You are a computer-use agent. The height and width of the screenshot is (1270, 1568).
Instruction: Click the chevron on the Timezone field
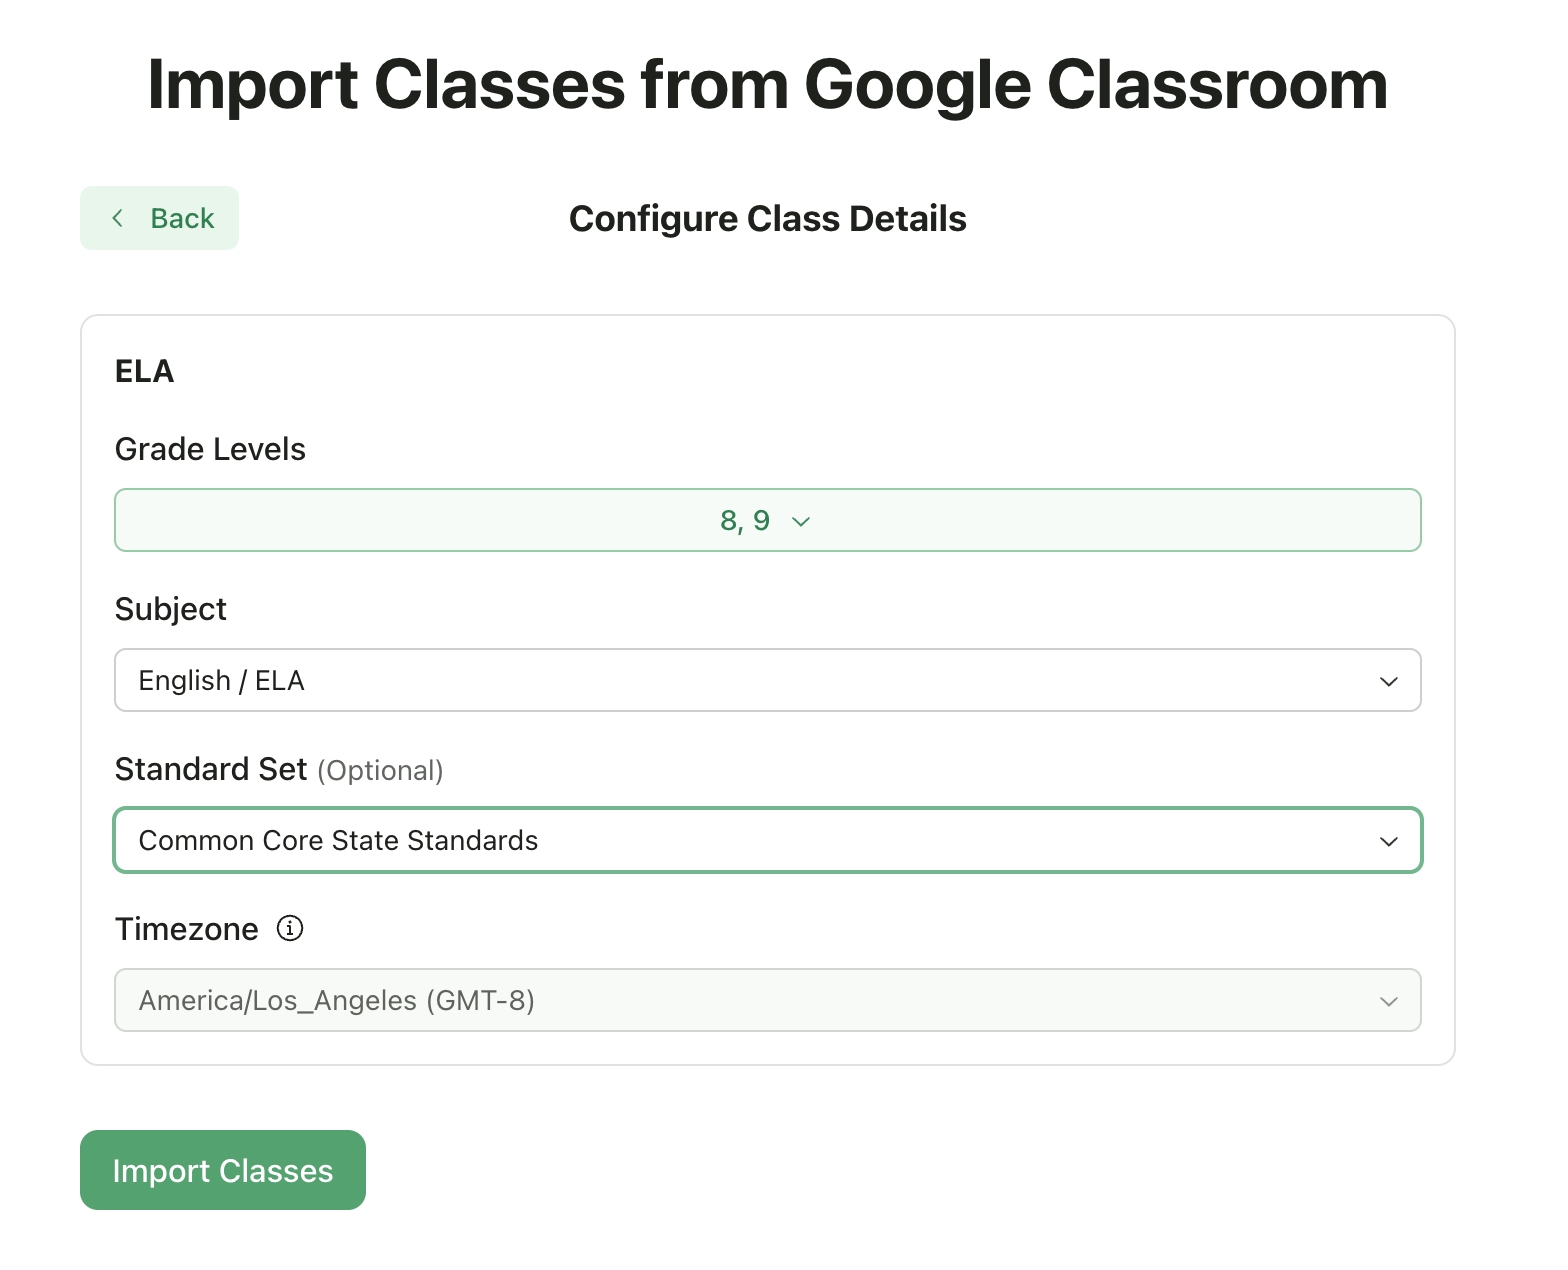pos(1389,1000)
